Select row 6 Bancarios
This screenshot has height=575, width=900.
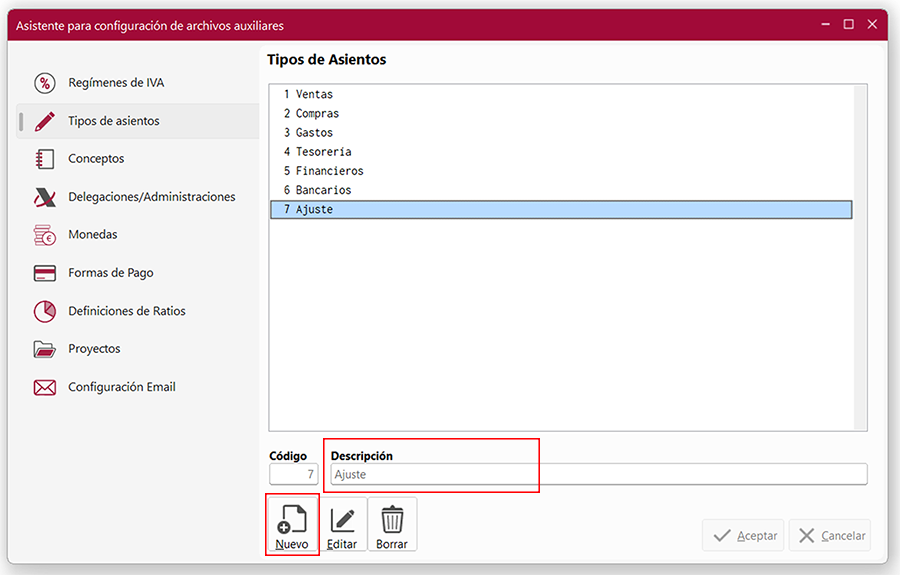561,190
